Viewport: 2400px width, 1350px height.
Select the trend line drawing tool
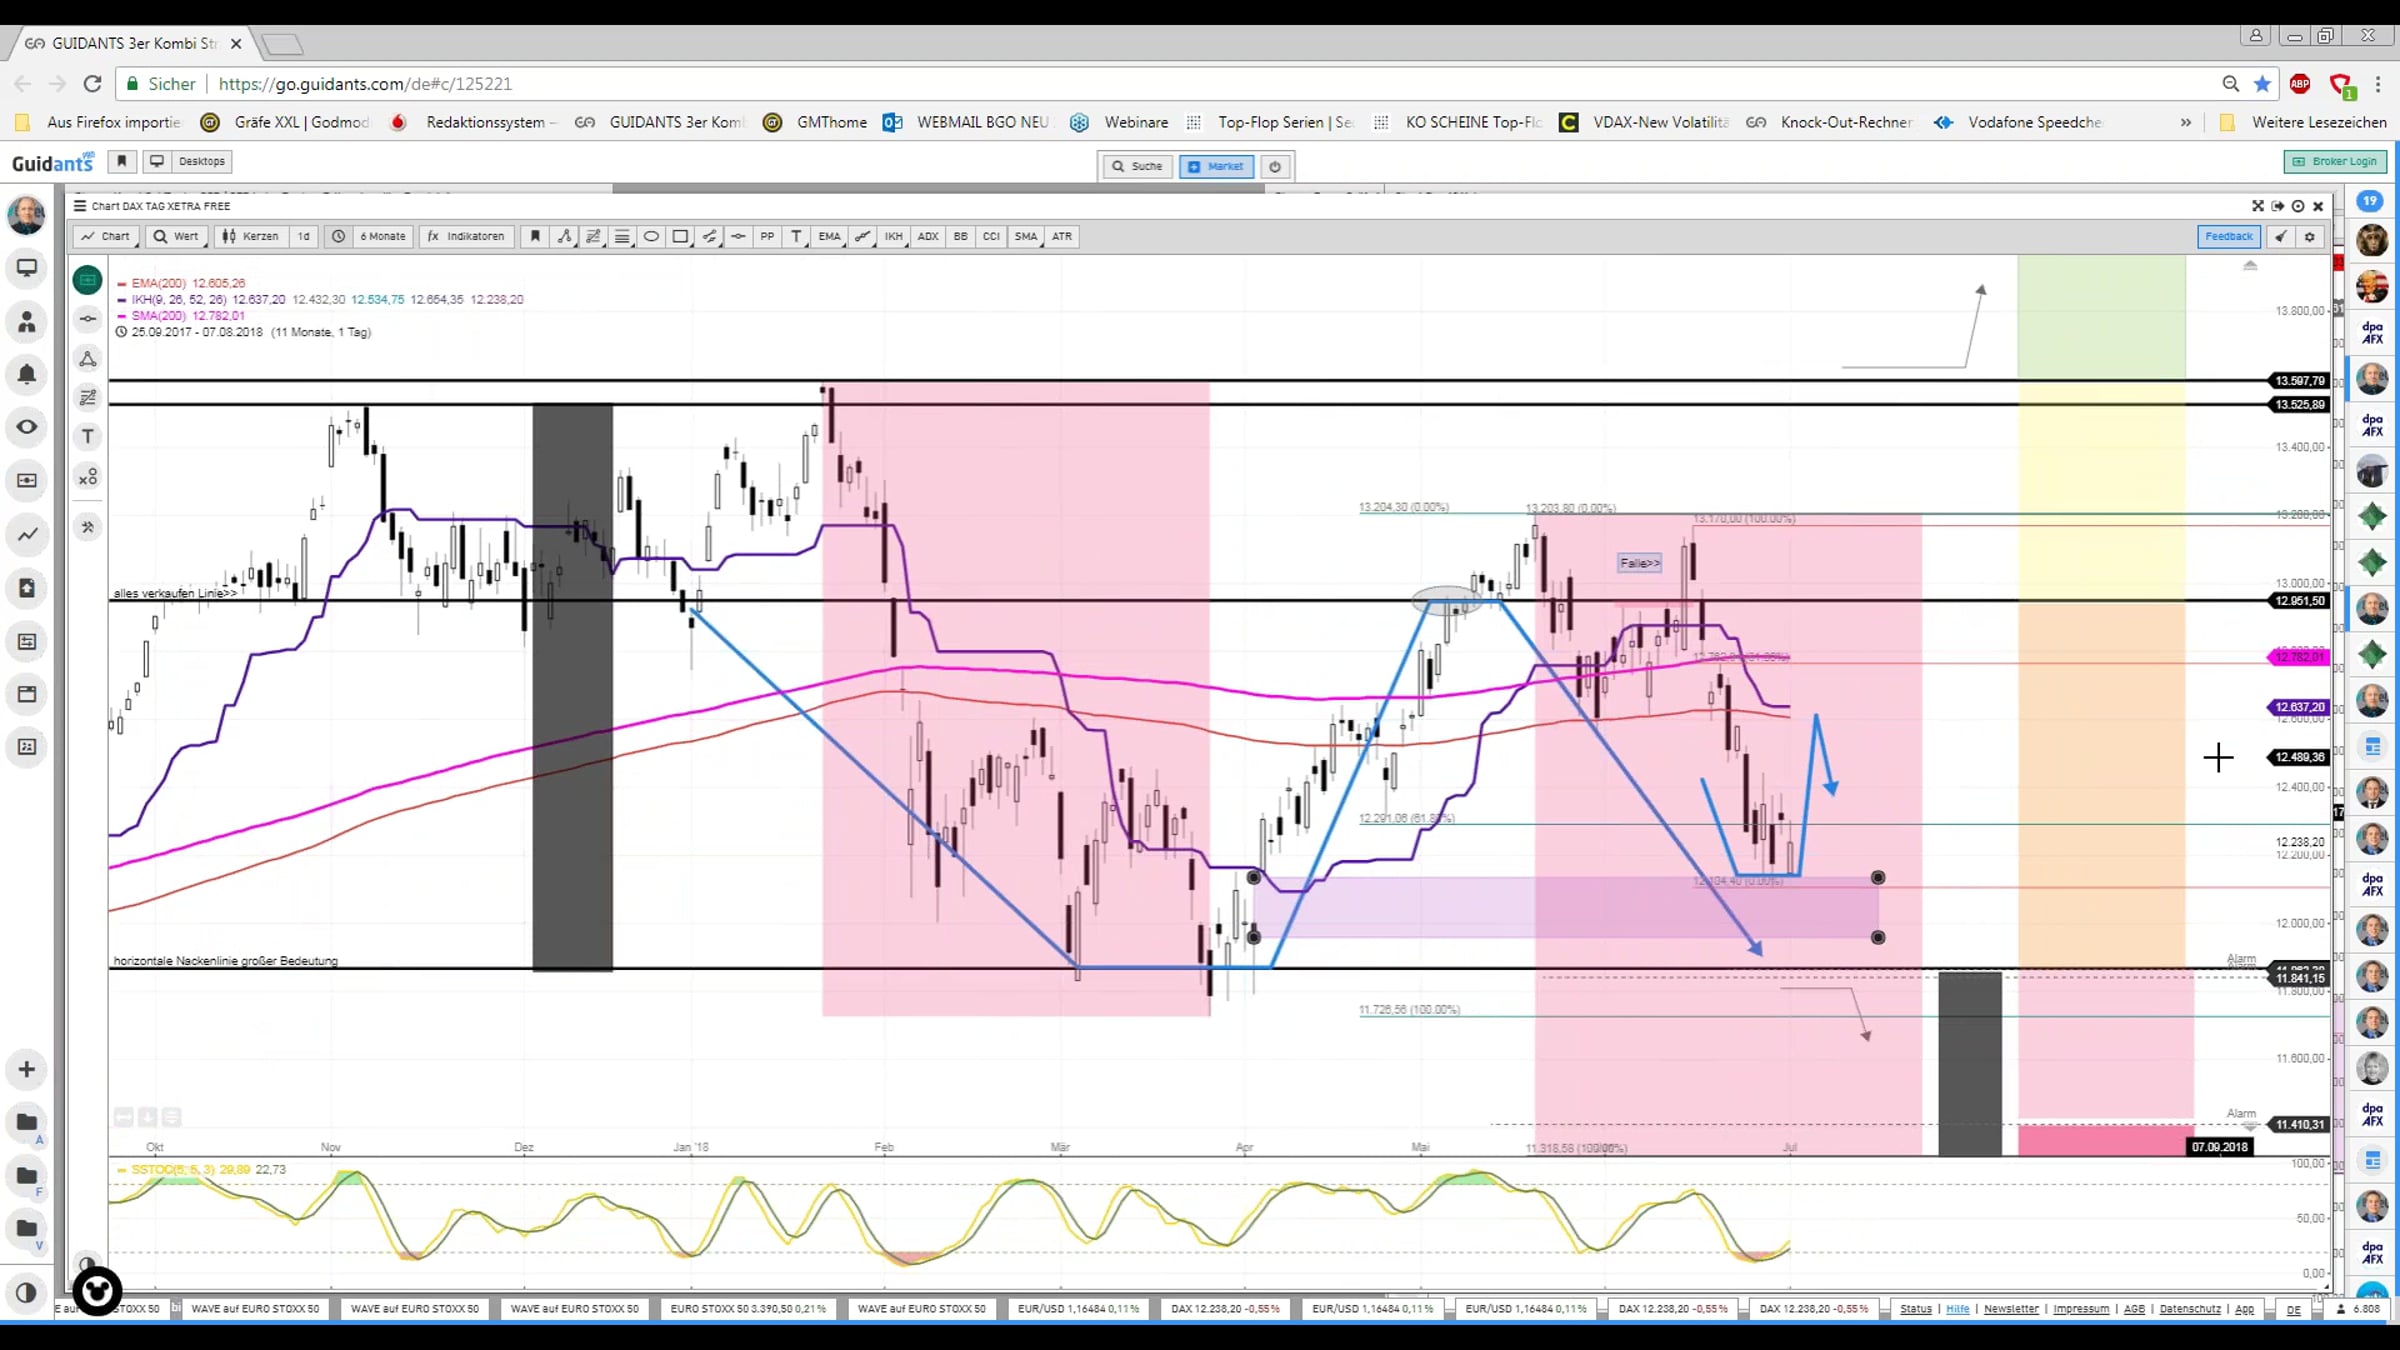point(709,236)
